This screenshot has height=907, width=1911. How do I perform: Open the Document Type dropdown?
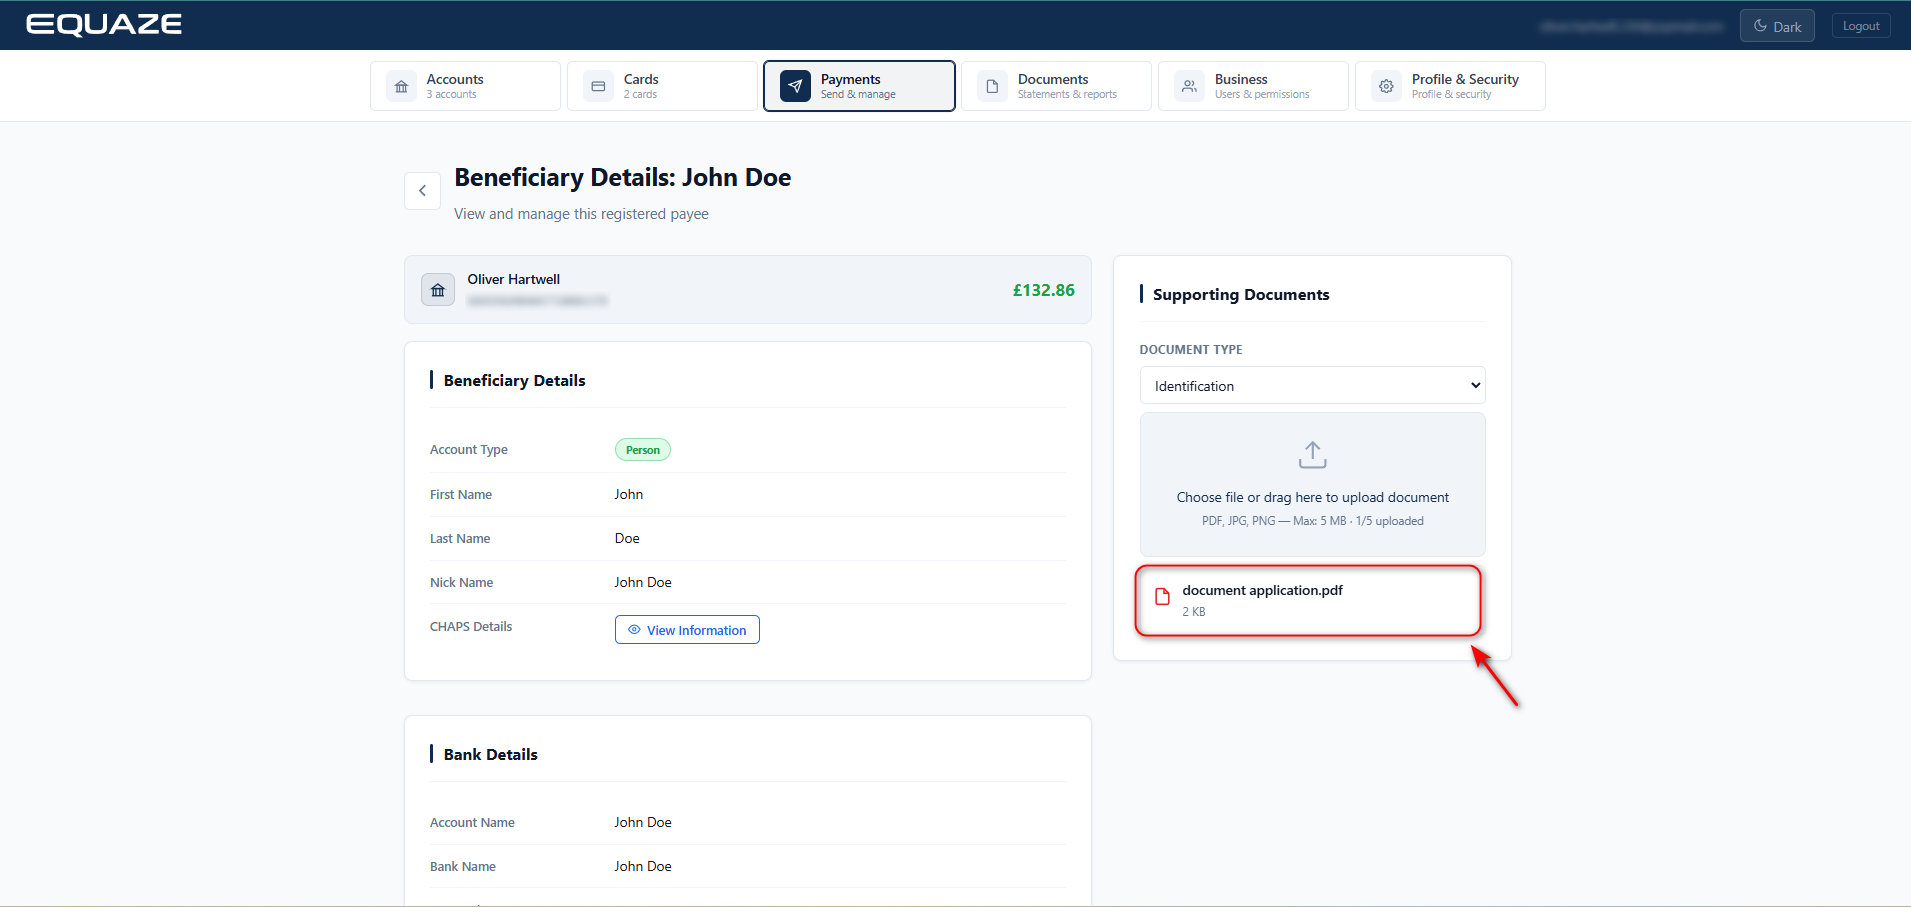coord(1312,386)
